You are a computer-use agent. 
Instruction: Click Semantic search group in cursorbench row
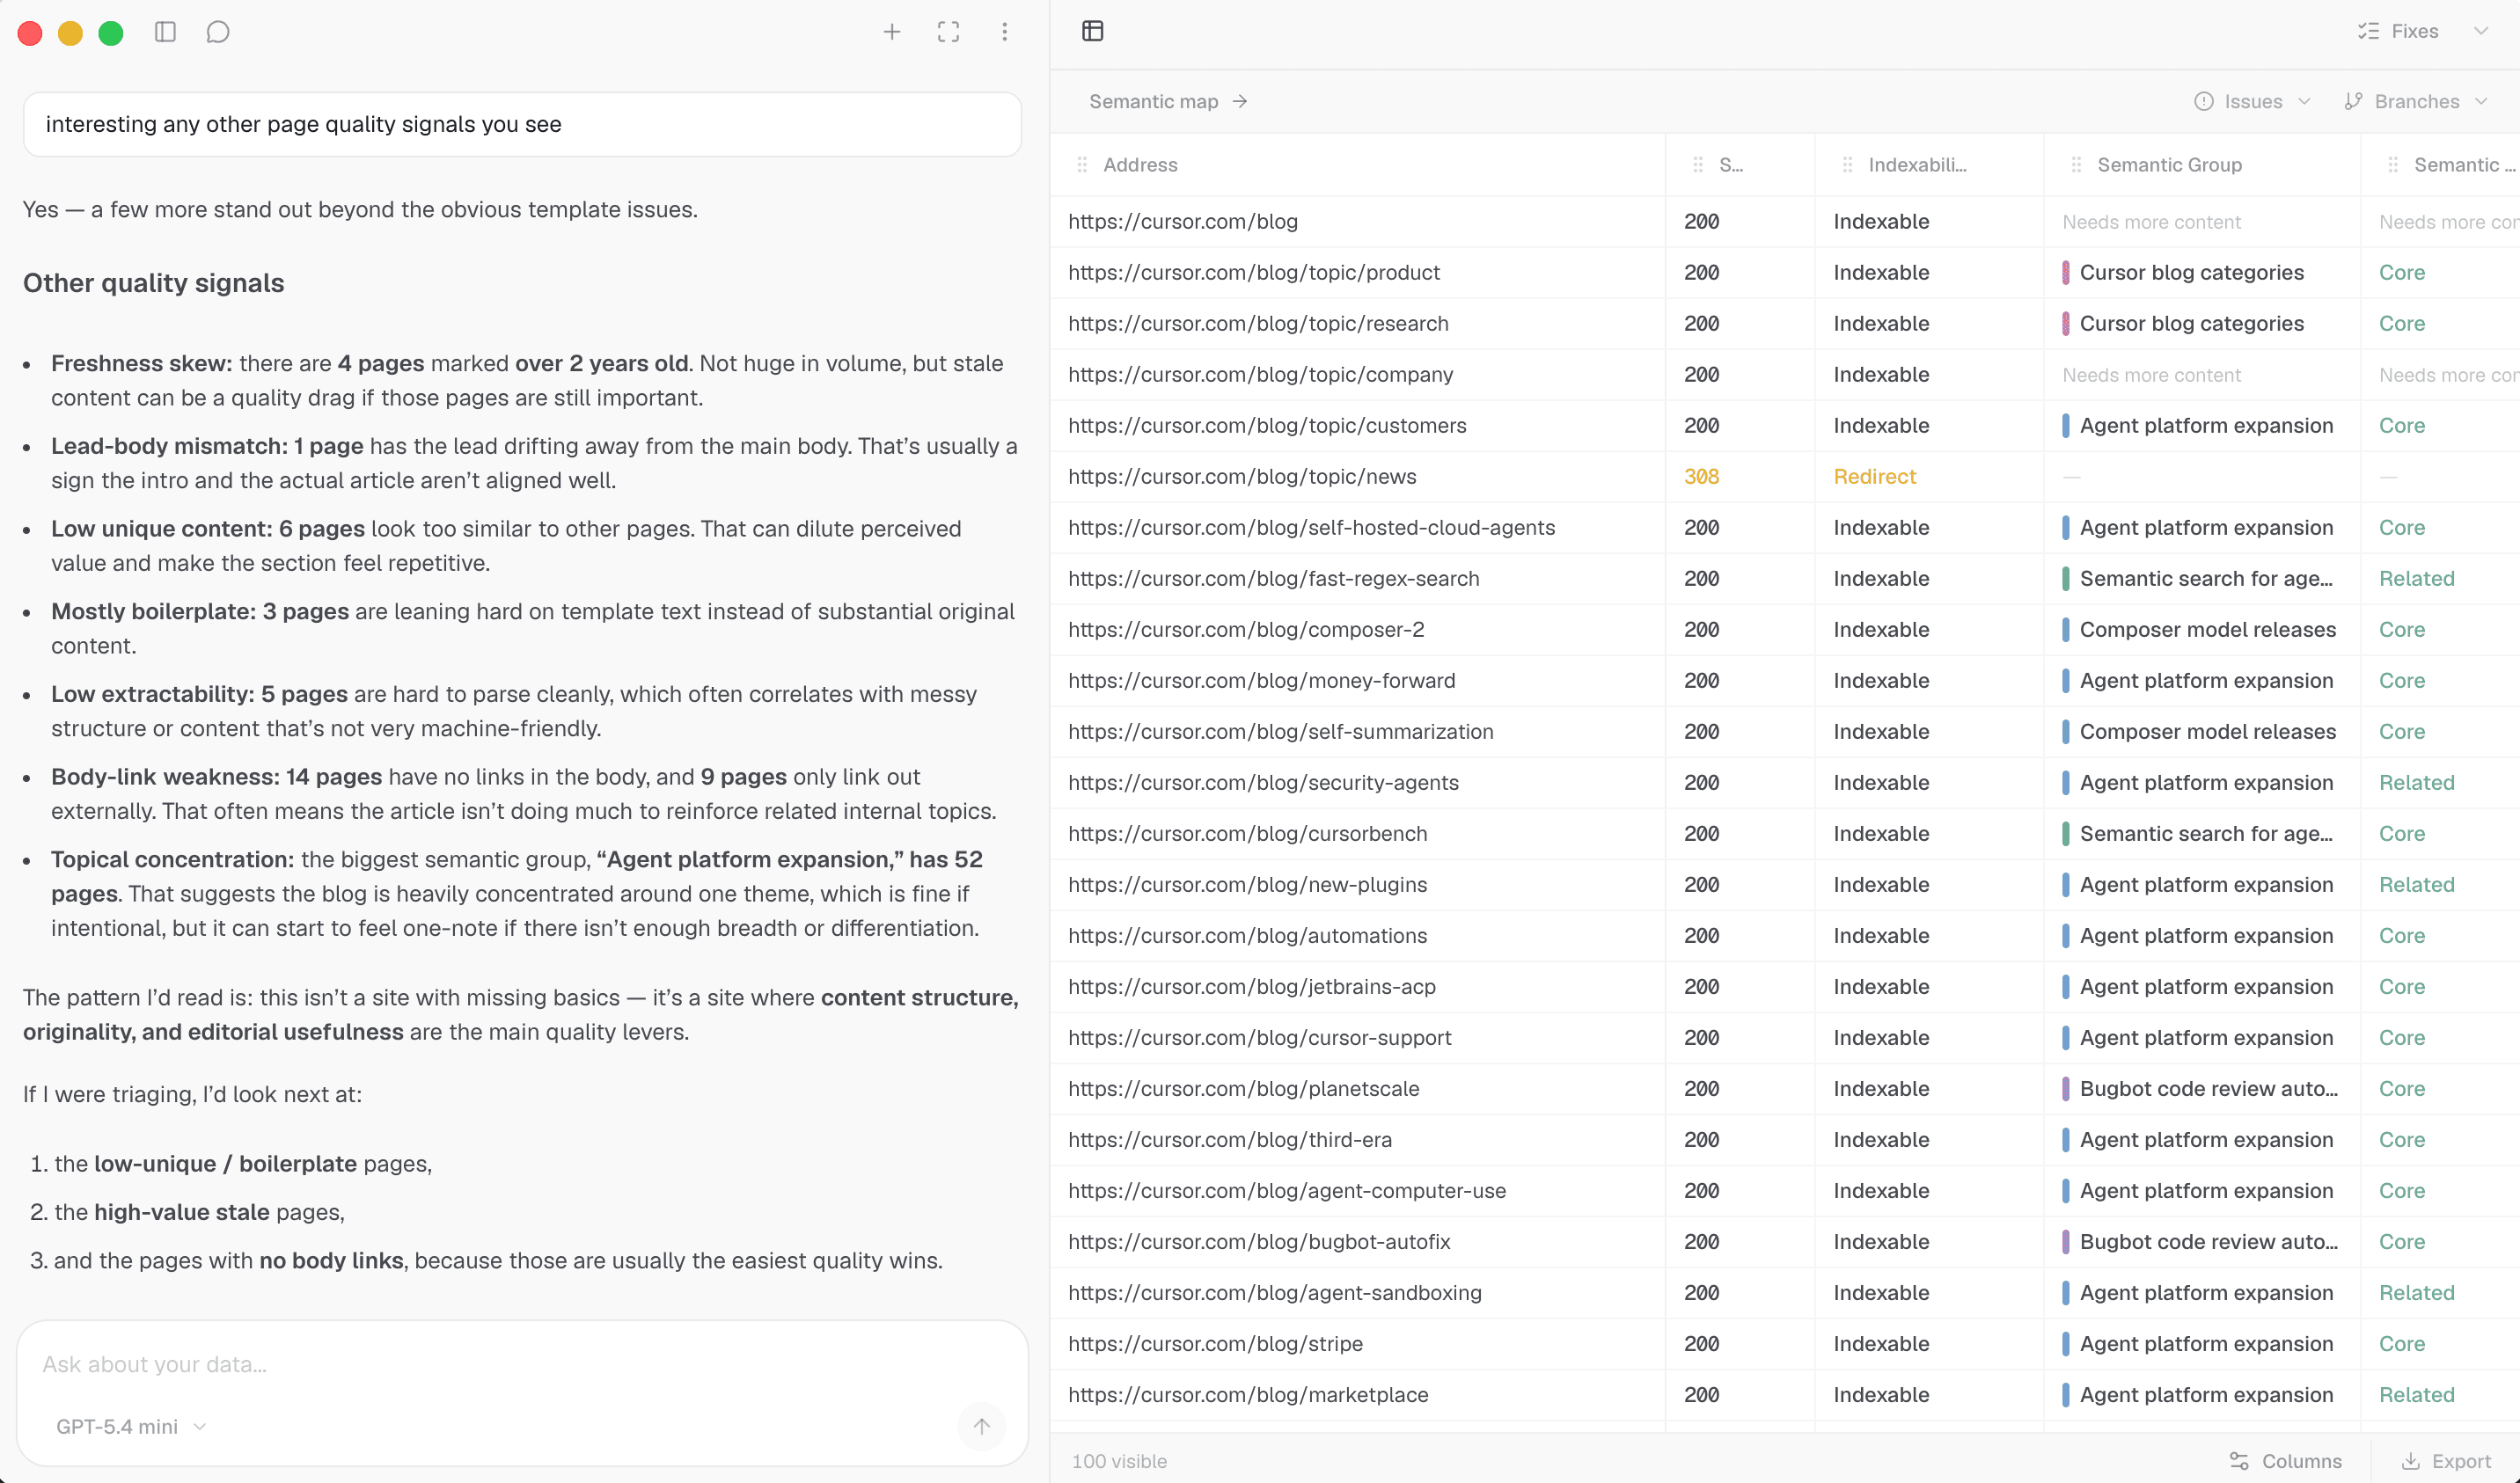tap(2206, 834)
